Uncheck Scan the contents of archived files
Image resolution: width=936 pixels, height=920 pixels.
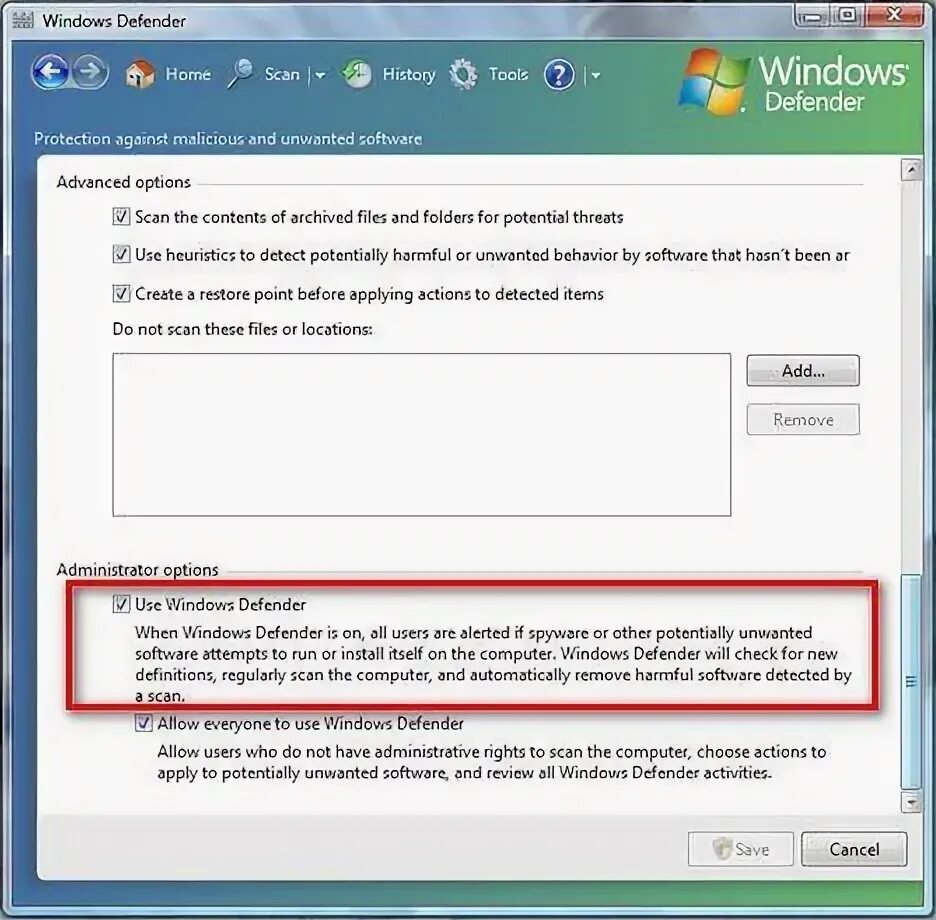pyautogui.click(x=121, y=216)
